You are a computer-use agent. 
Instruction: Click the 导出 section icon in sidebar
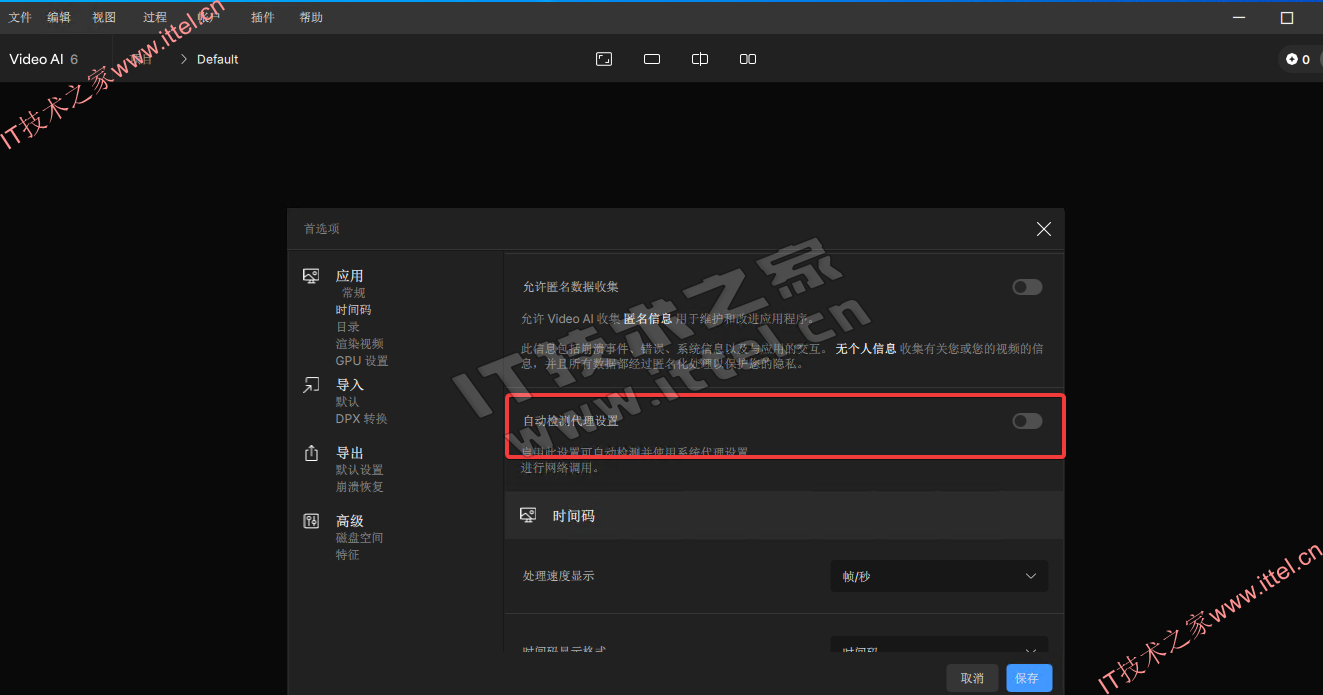click(311, 453)
